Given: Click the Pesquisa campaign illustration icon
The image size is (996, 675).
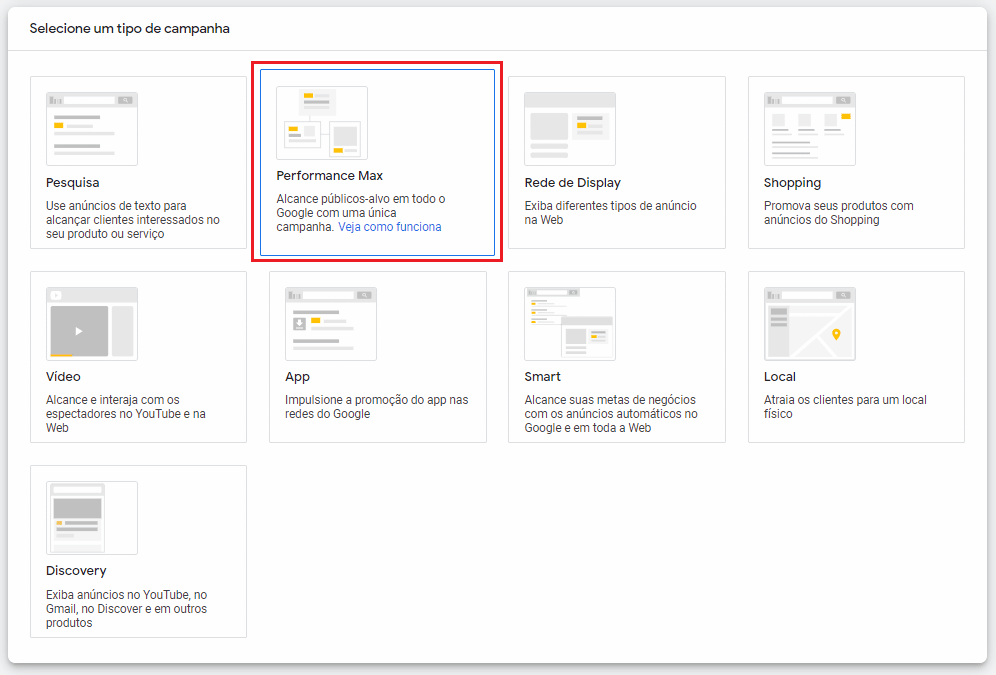Looking at the screenshot, I should (x=92, y=129).
